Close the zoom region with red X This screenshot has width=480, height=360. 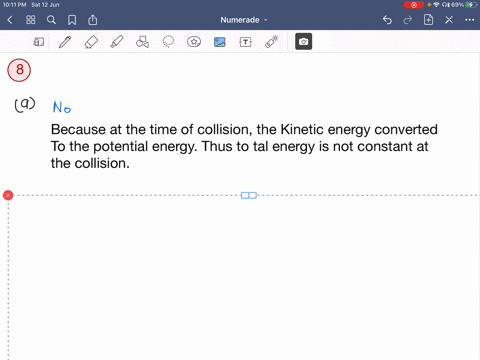[x=8, y=195]
